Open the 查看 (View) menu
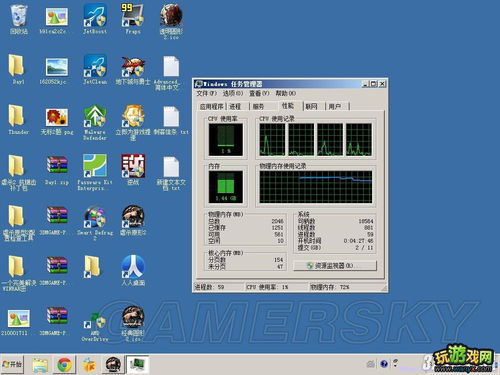The height and width of the screenshot is (375, 500). coord(259,93)
